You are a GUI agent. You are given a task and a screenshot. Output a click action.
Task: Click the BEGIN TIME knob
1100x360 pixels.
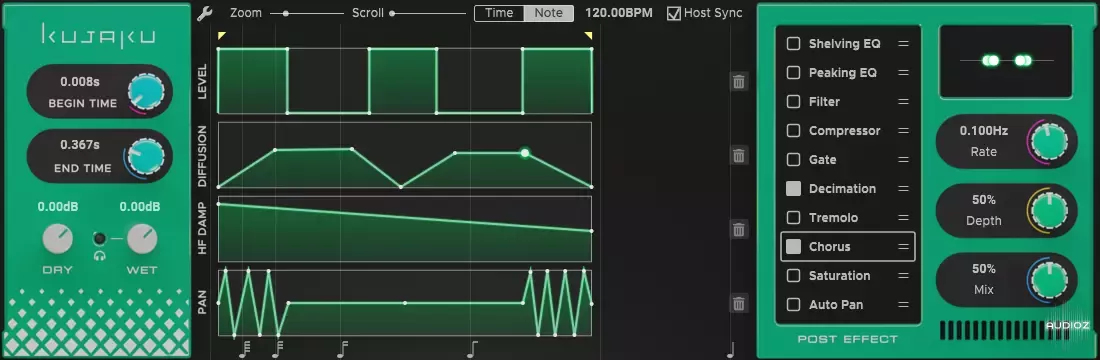(x=146, y=90)
